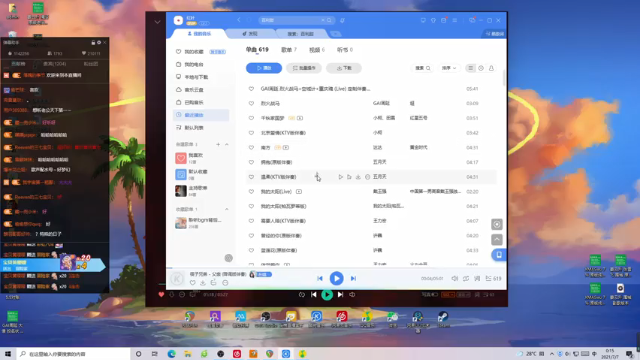Skip to the next track in the player bar
640x360 pixels.
point(353,278)
